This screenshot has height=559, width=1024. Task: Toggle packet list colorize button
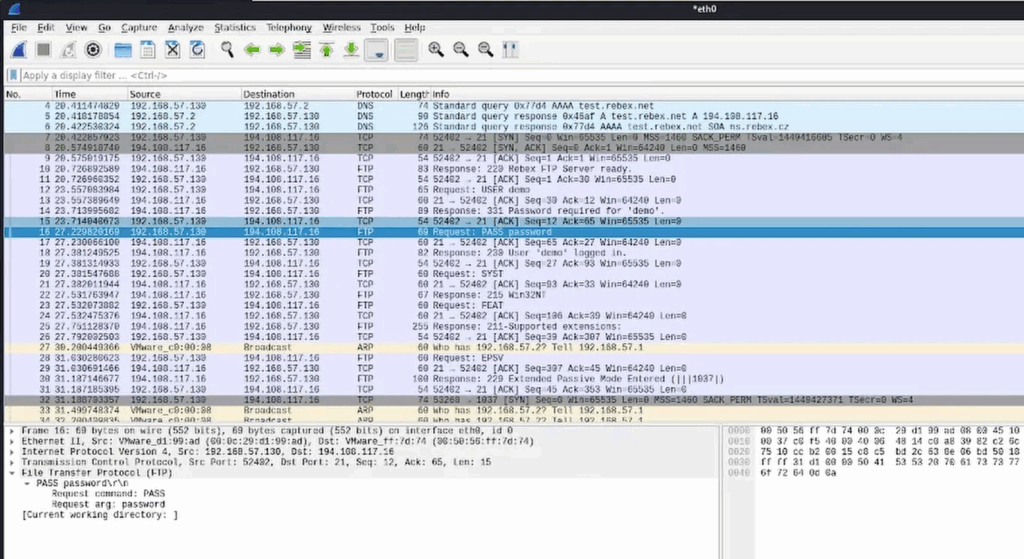[405, 49]
